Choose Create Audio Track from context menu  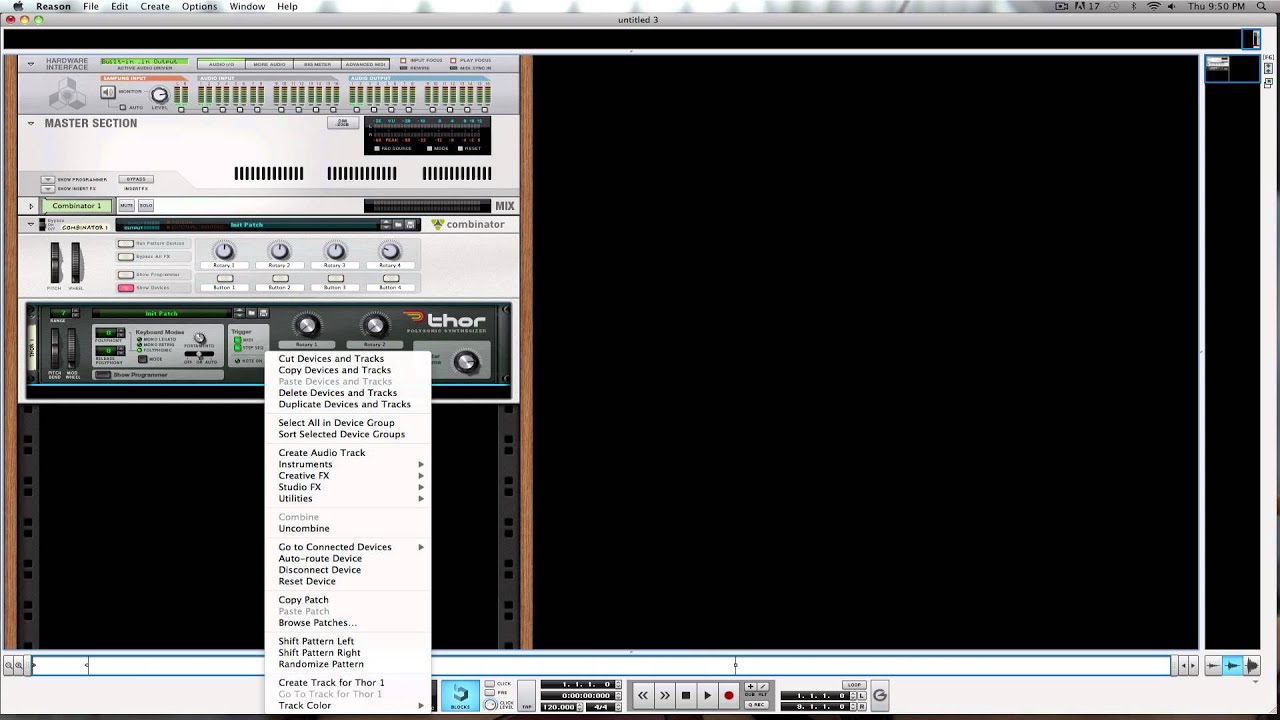point(322,453)
